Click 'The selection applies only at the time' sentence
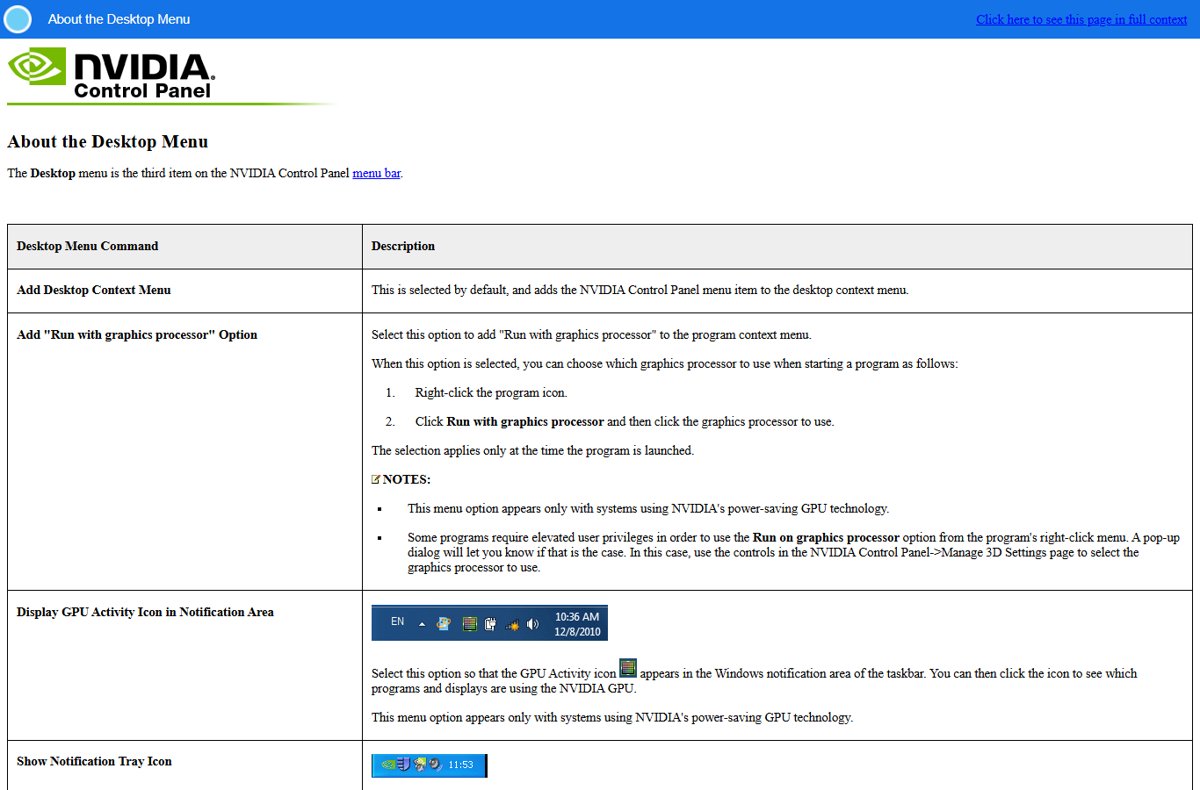The image size is (1200, 790). point(532,451)
